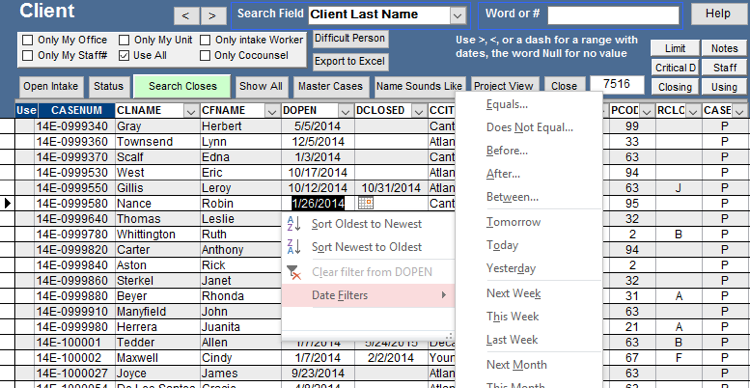Click the record count field 7516
Image resolution: width=750 pixels, height=388 pixels.
(x=617, y=85)
